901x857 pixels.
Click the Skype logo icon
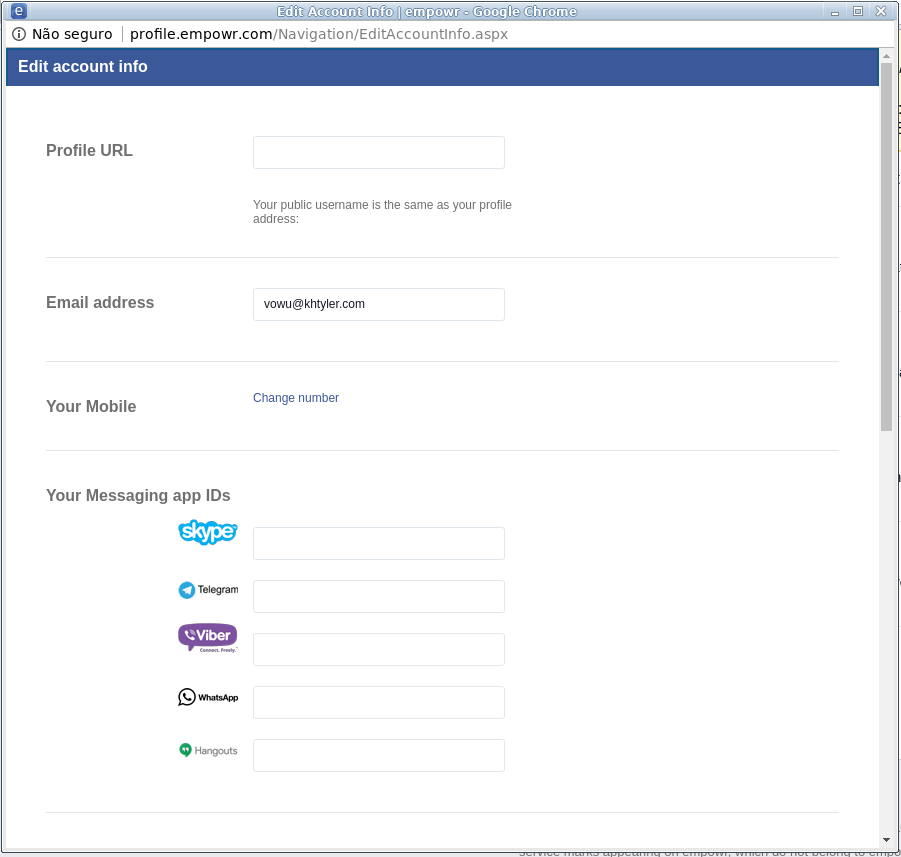(207, 532)
